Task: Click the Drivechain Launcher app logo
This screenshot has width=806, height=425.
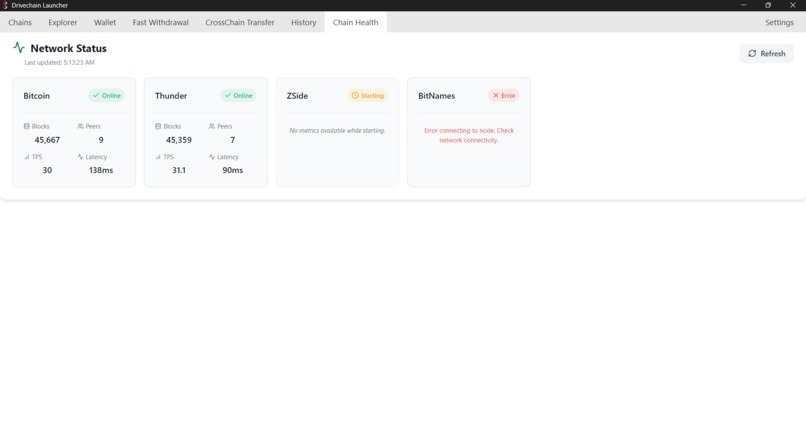Action: 5,5
